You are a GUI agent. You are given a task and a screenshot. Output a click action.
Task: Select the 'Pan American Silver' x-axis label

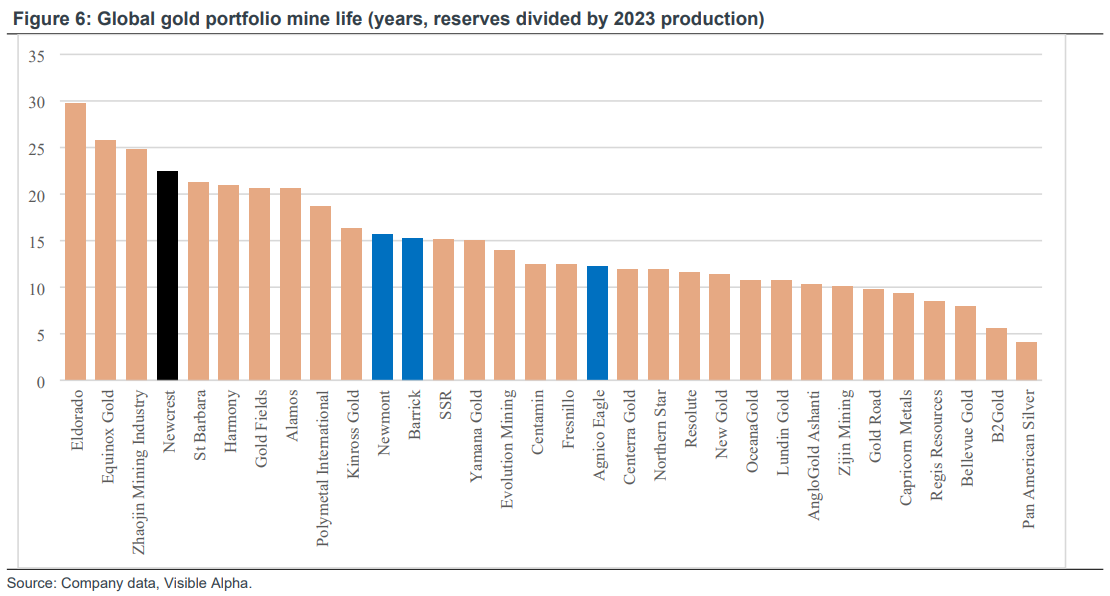click(1030, 459)
